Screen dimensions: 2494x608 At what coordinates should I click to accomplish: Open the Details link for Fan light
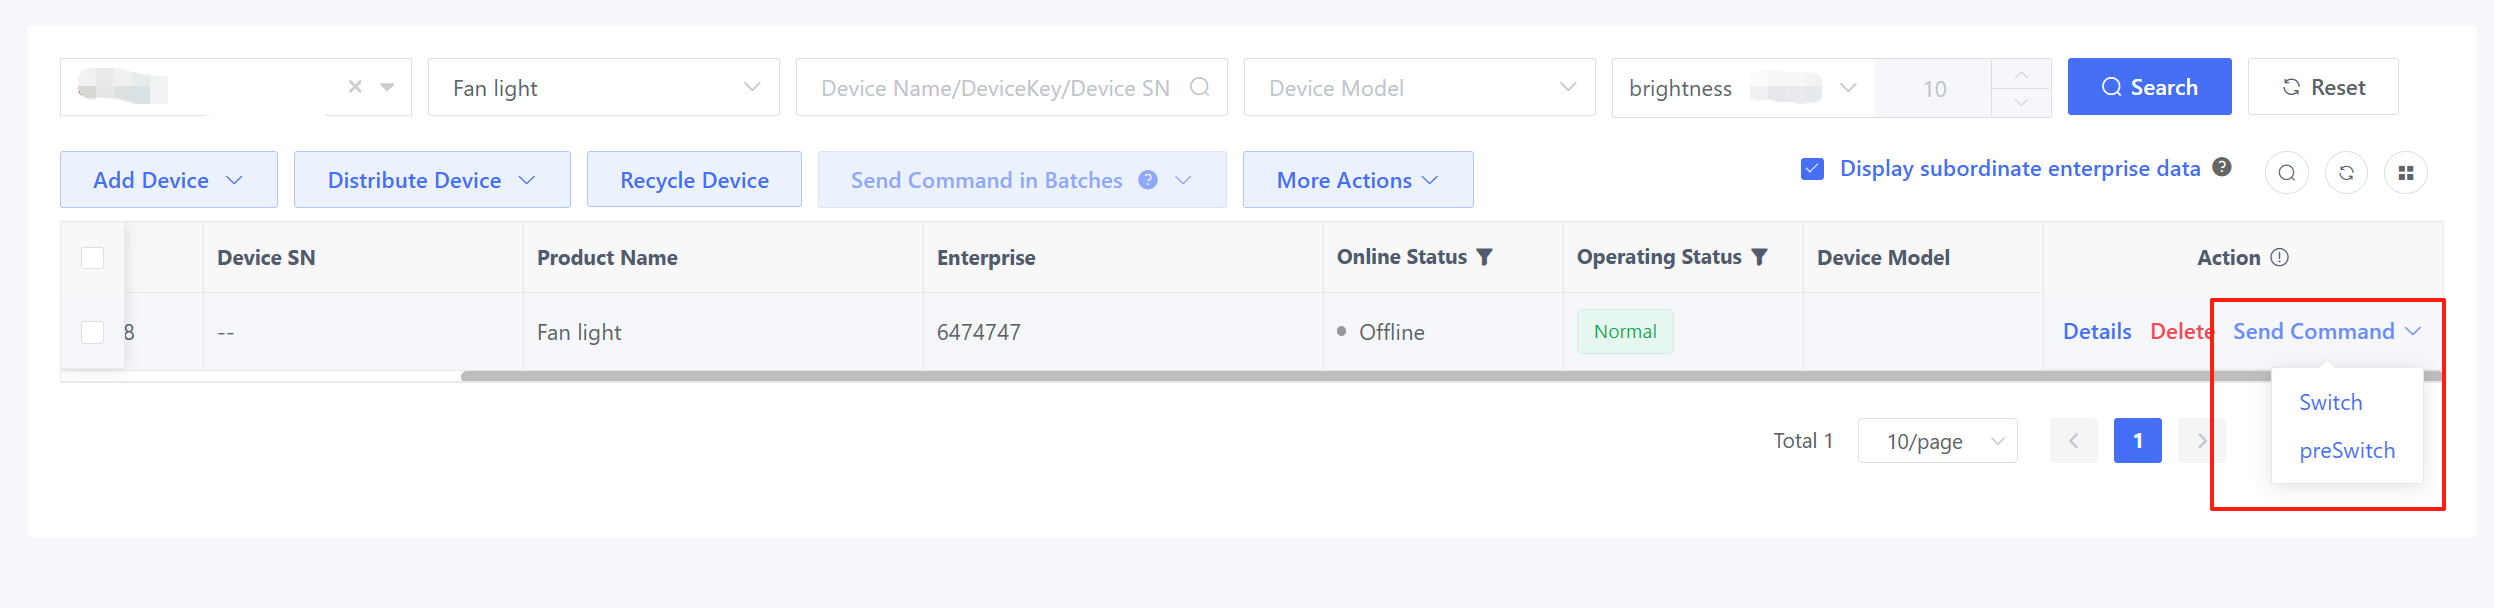[x=2097, y=332]
